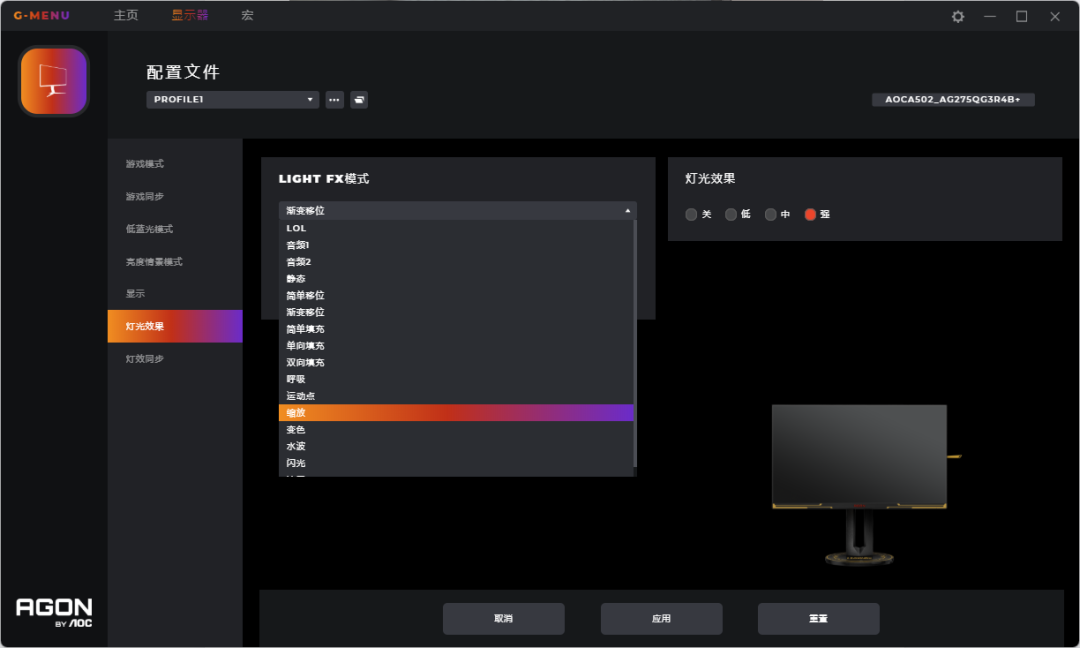Screen dimensions: 1080x648
Task: Click the G-MENU logo
Action: click(41, 15)
